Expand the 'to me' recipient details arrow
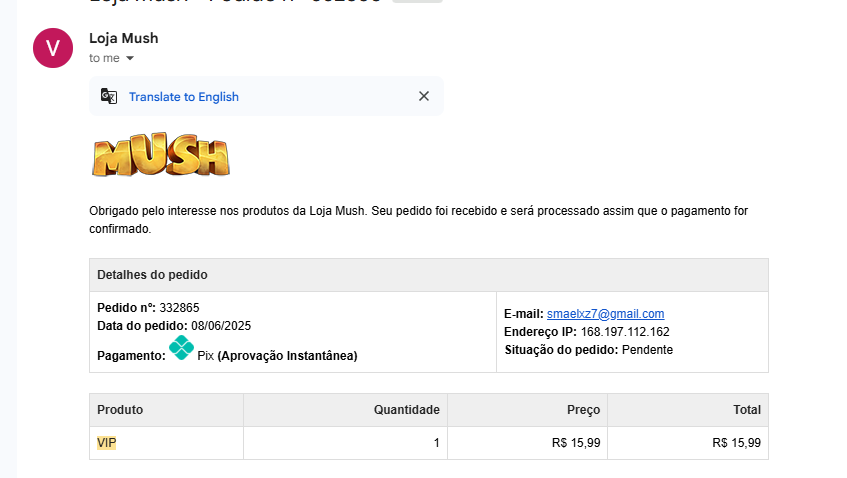Screen dimensions: 847x478 click(130, 58)
